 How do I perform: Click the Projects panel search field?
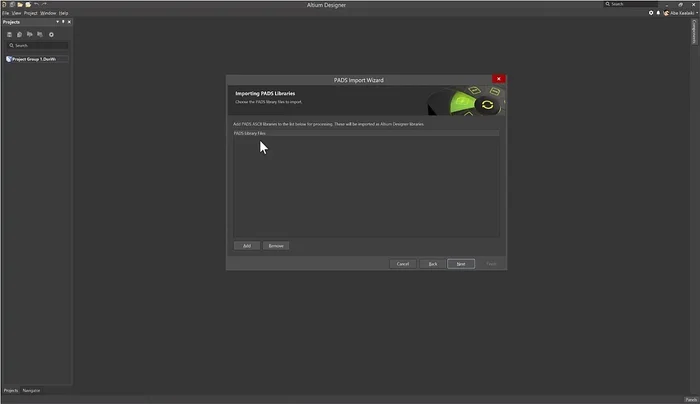click(x=38, y=46)
